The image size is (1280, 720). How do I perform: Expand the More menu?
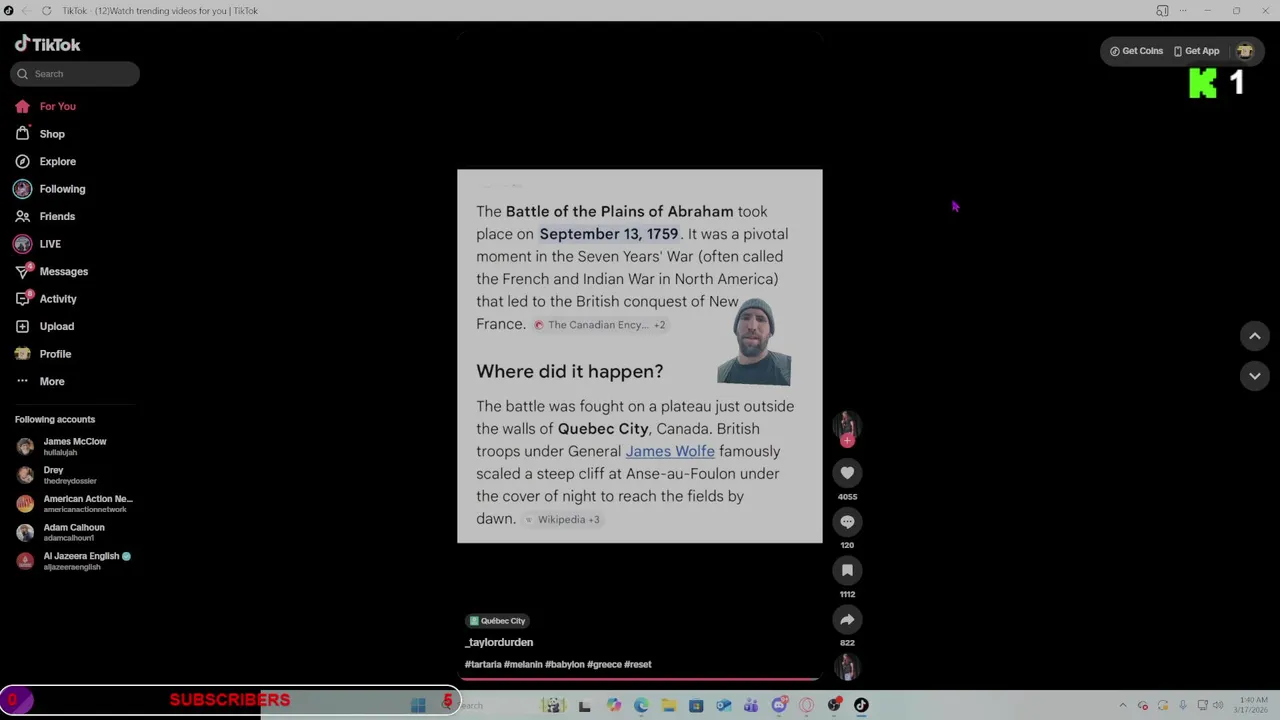pos(40,381)
